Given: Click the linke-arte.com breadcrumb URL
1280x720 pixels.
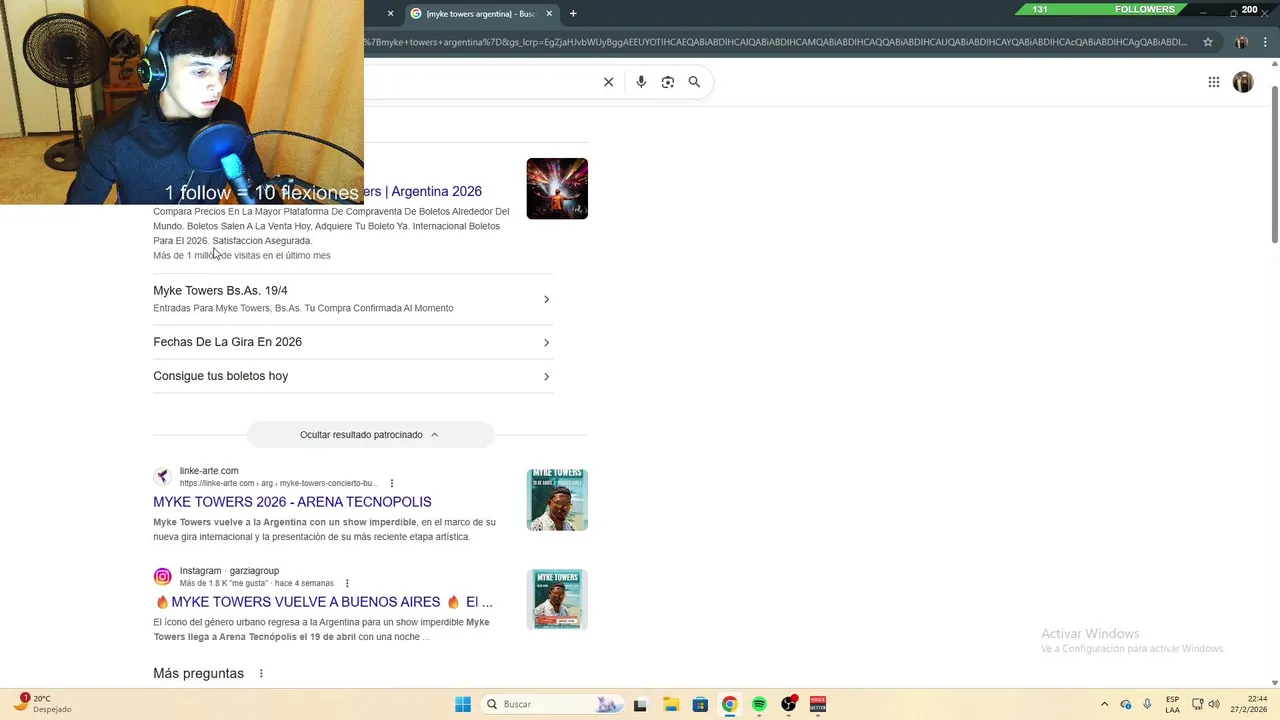Looking at the screenshot, I should [x=278, y=483].
